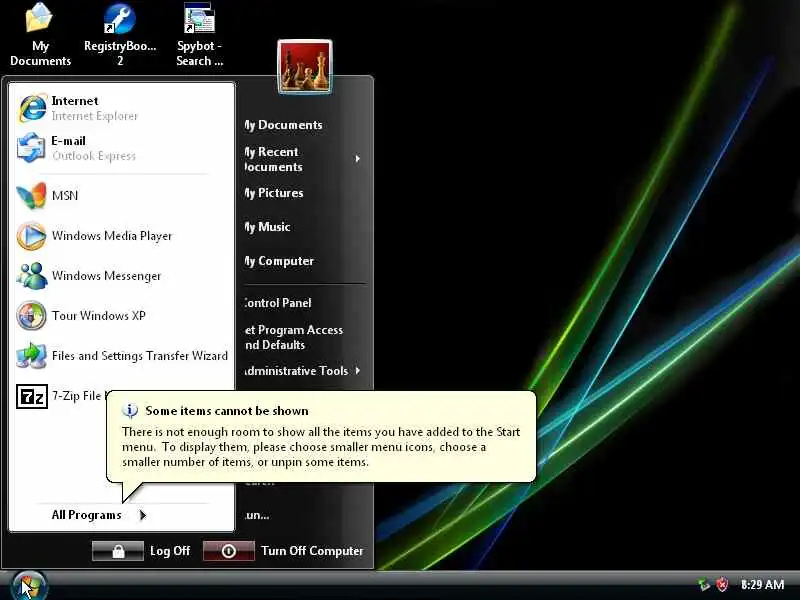Click the Start orb button

click(29, 585)
